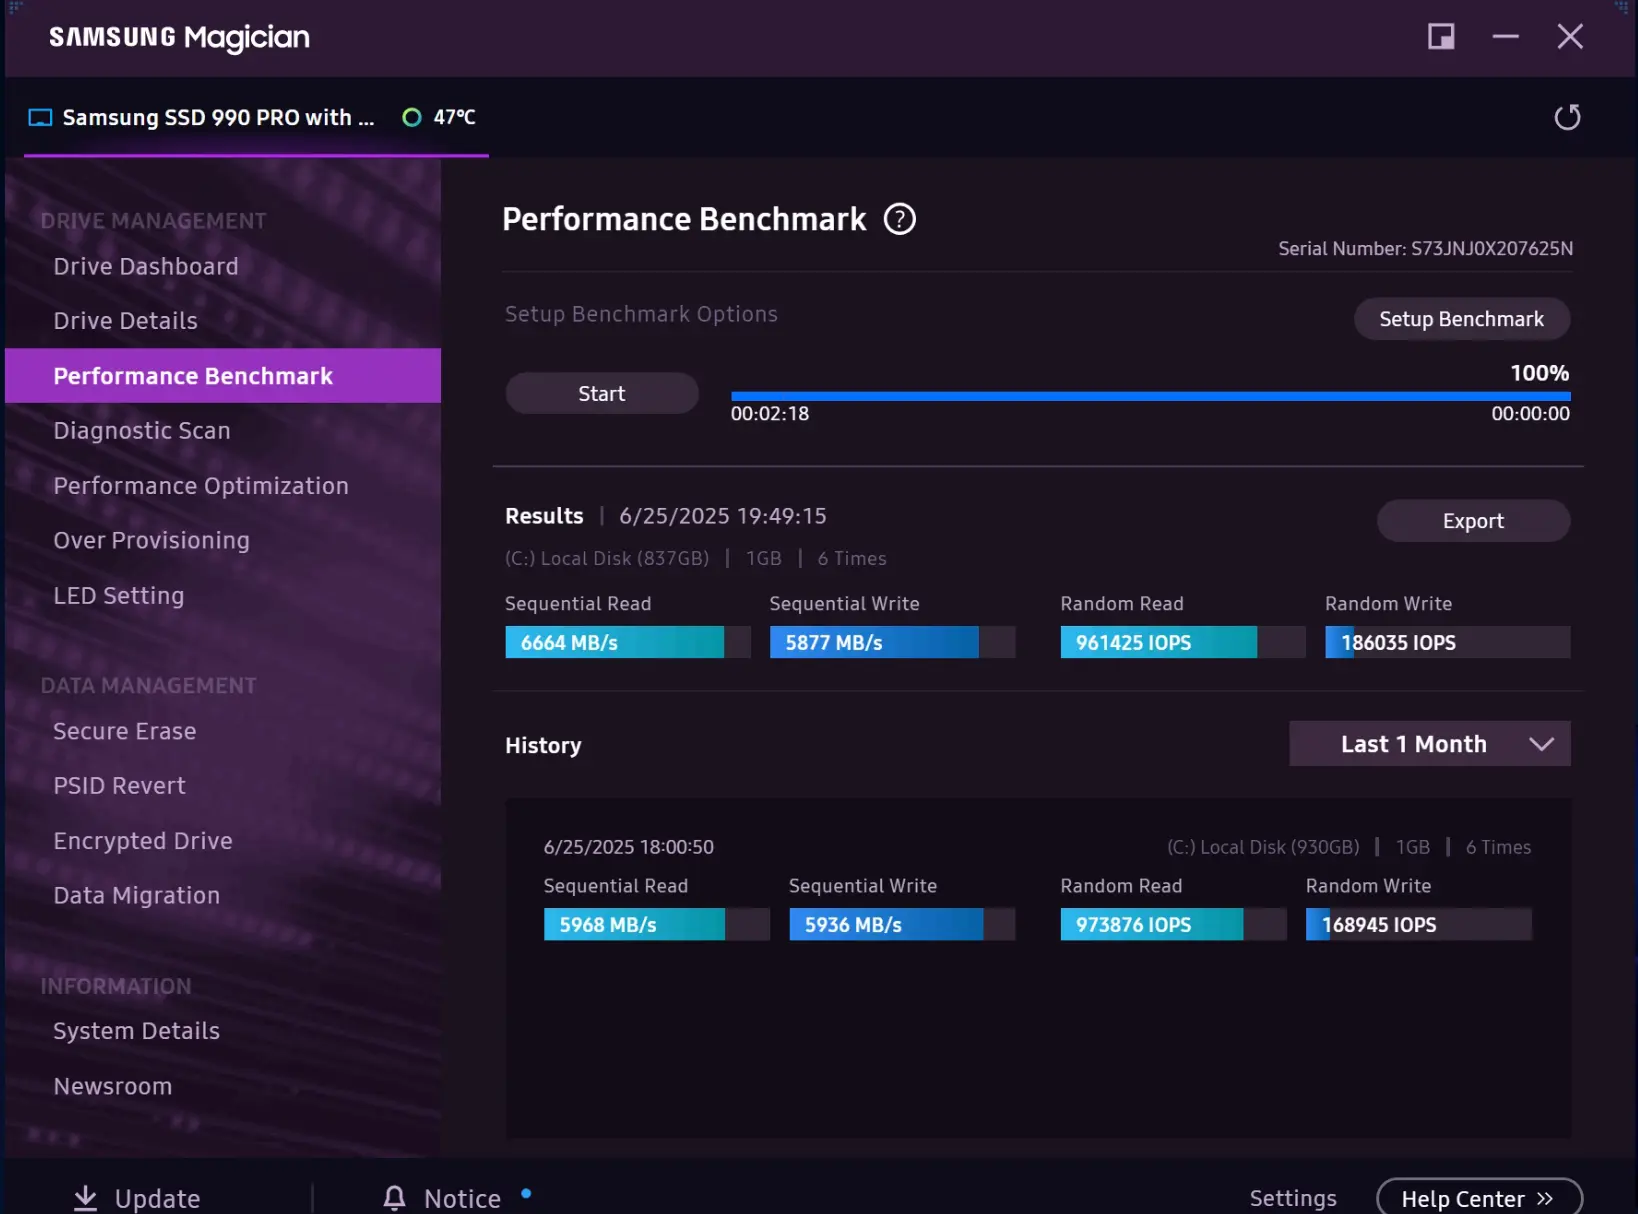
Task: Open System Details in the sidebar
Action: tap(137, 1031)
